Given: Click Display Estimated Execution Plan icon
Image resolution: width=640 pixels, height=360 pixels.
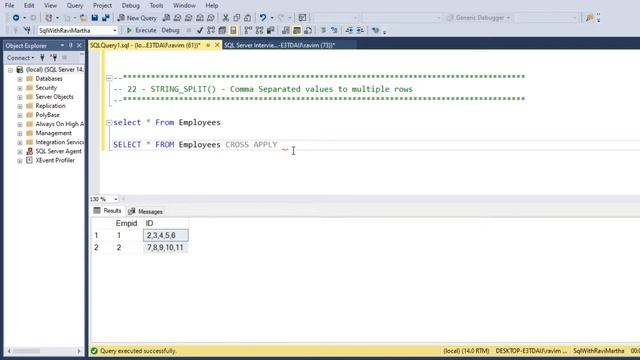Looking at the screenshot, I should pyautogui.click(x=211, y=30).
